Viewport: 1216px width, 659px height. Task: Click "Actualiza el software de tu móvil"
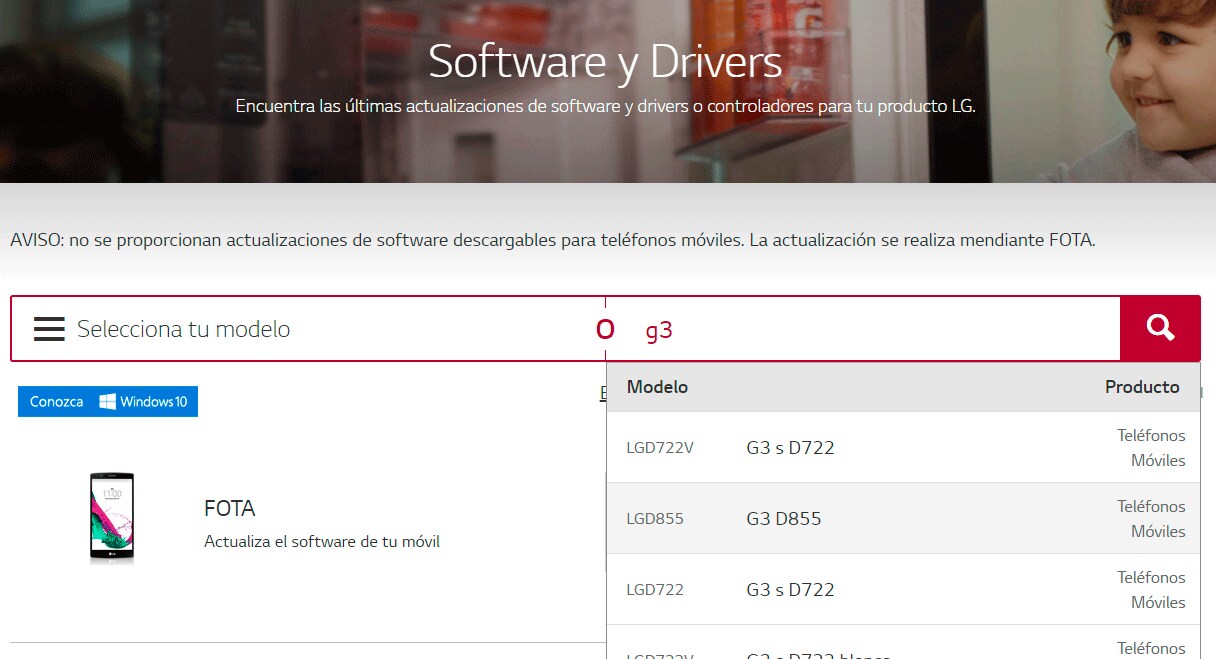point(321,541)
